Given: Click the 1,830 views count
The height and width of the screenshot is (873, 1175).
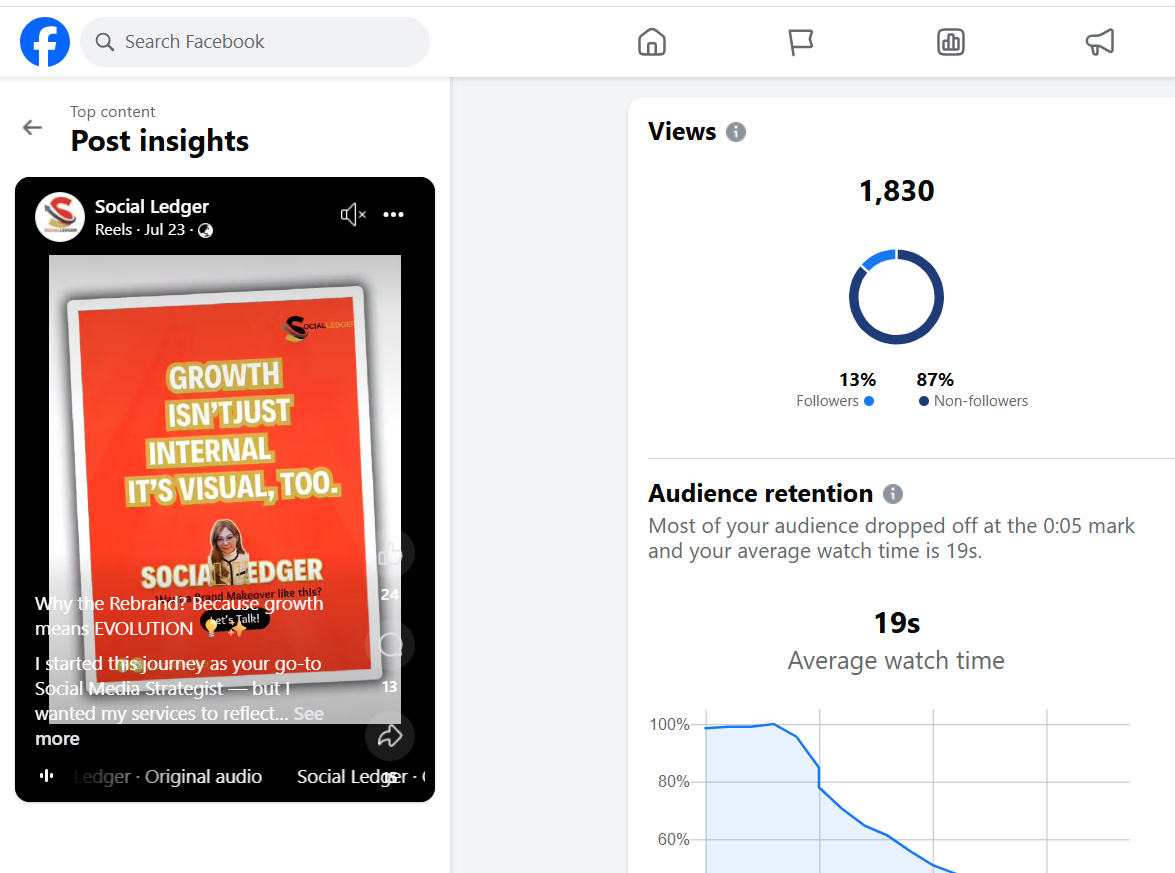Looking at the screenshot, I should 896,191.
